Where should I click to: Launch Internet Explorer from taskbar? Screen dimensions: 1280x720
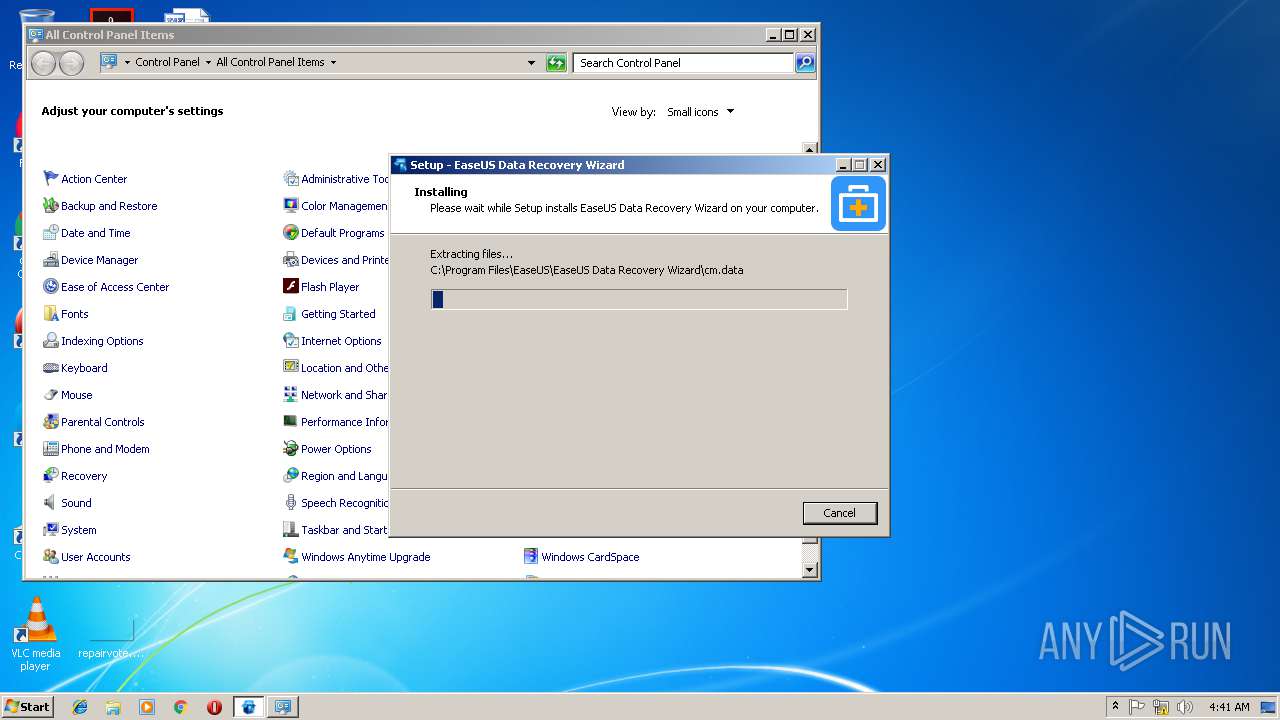(80, 707)
